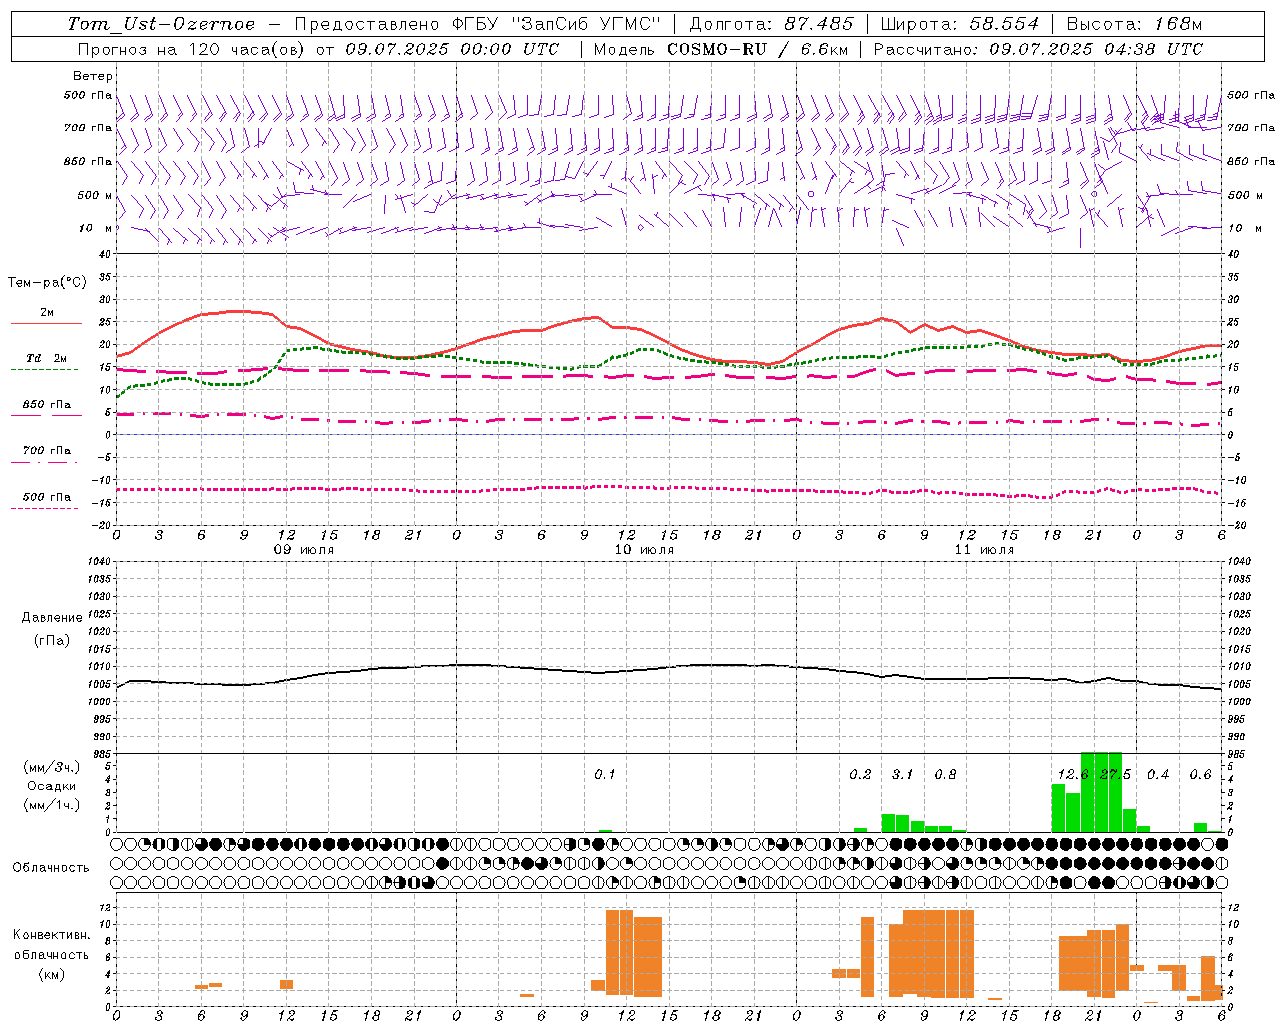This screenshot has width=1280, height=1024.
Task: Click the model label "COSMO-RU / 6.6км"
Action: click(758, 49)
